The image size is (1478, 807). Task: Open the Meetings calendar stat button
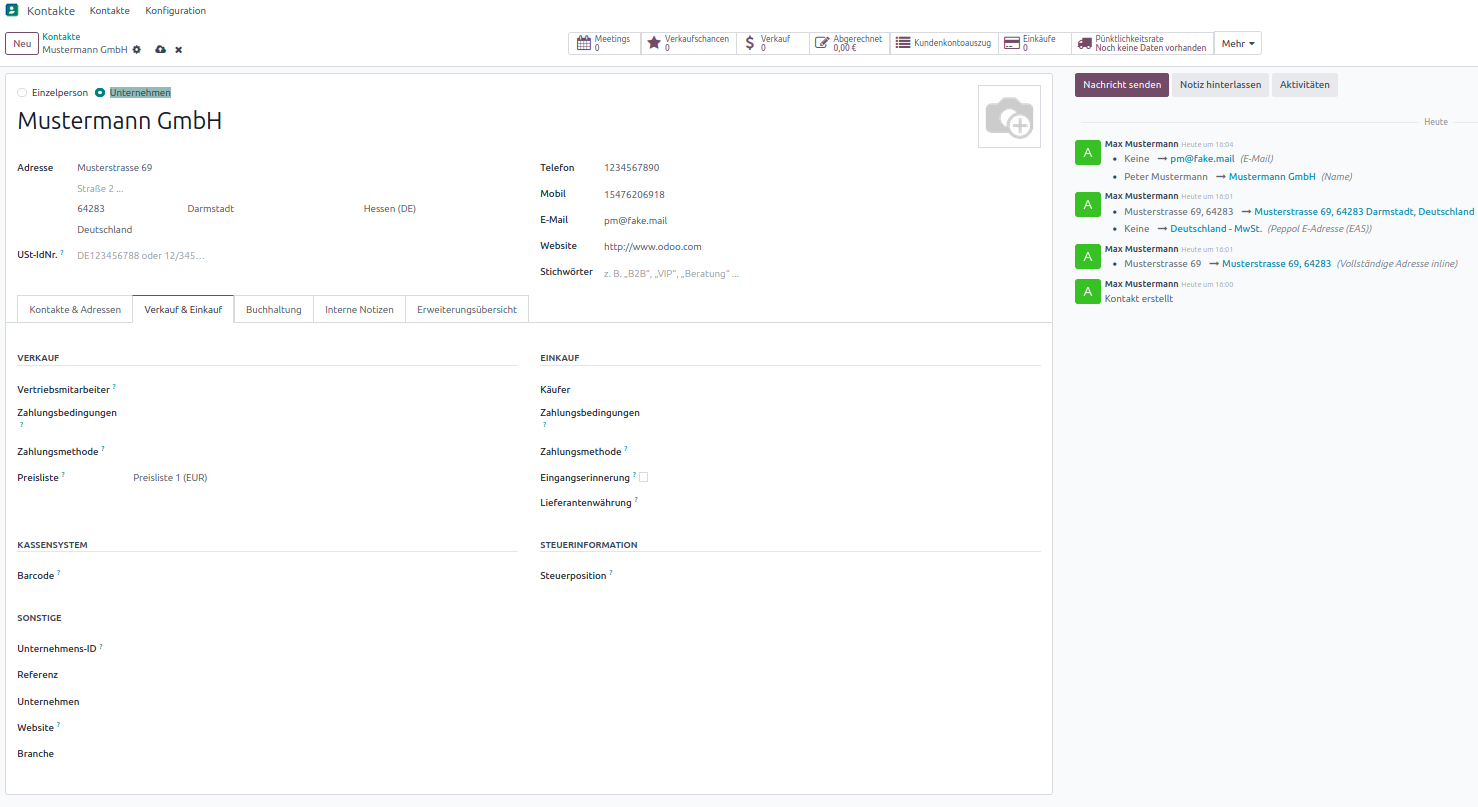pos(605,43)
